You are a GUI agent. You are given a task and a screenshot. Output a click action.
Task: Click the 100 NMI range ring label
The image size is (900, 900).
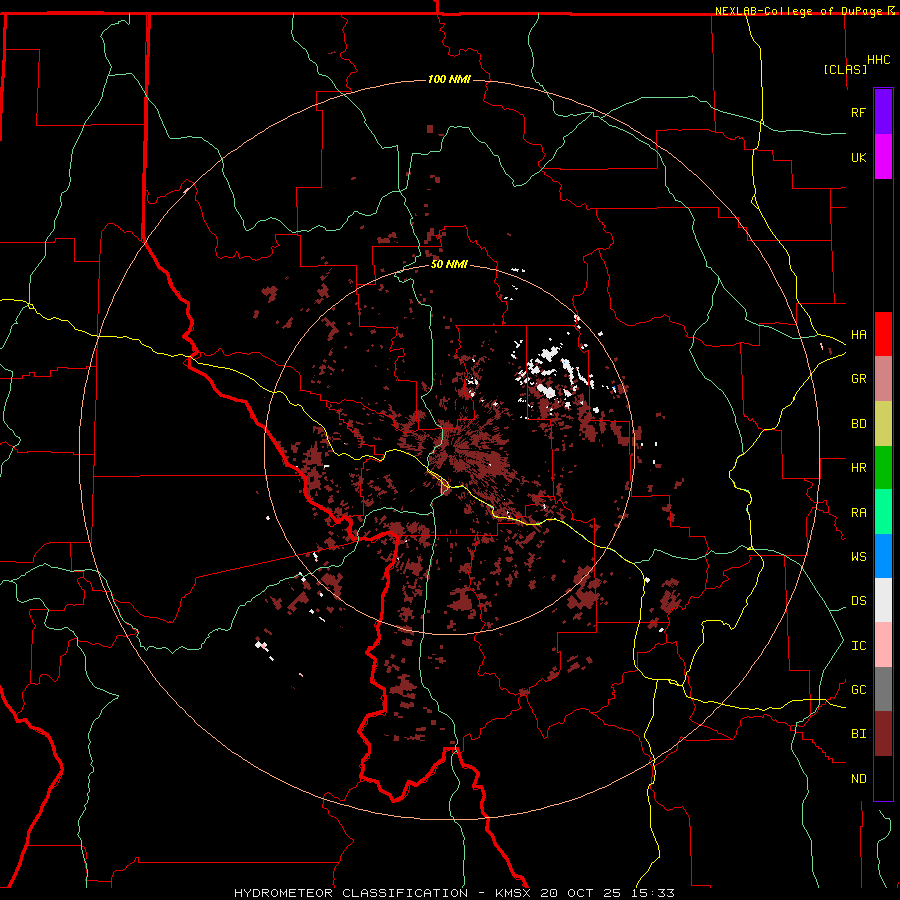[449, 79]
